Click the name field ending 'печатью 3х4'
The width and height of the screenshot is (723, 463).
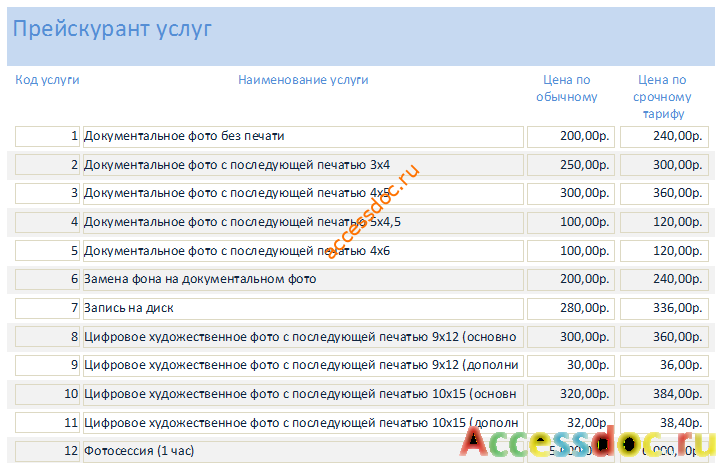(x=303, y=165)
